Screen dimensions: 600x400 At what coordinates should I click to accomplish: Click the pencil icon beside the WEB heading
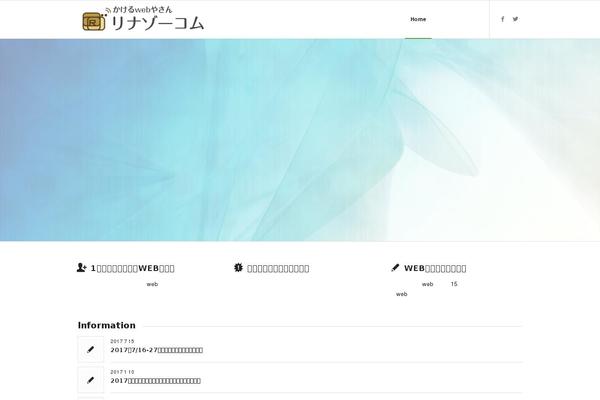coord(395,268)
